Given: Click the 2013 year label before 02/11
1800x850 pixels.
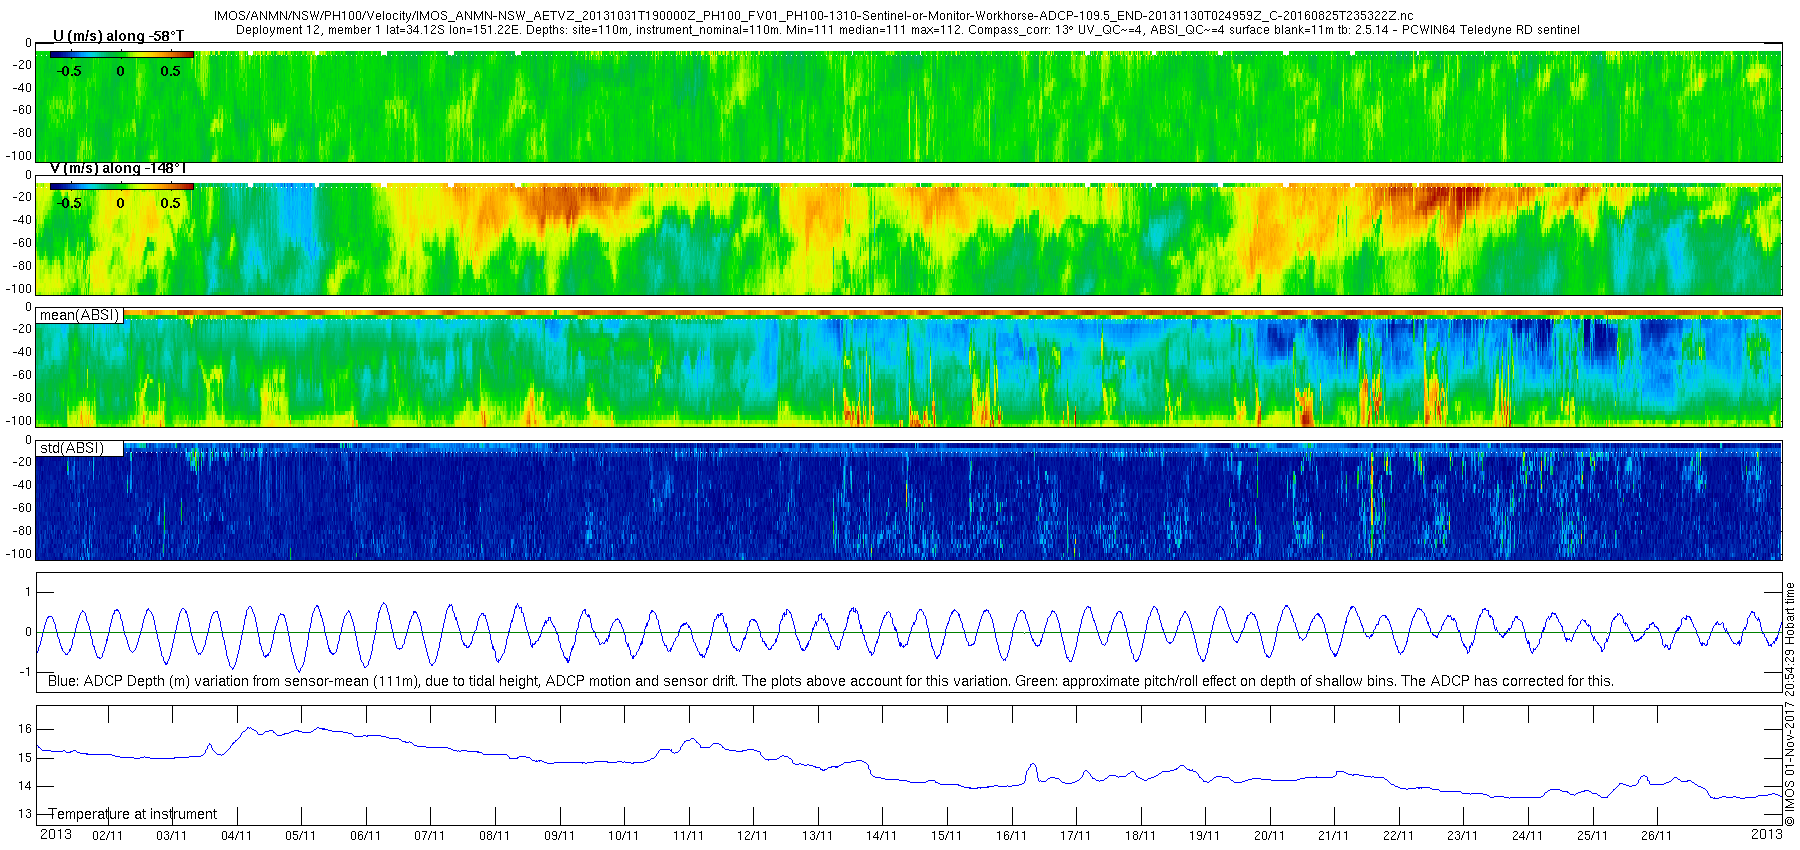Looking at the screenshot, I should click(x=55, y=834).
